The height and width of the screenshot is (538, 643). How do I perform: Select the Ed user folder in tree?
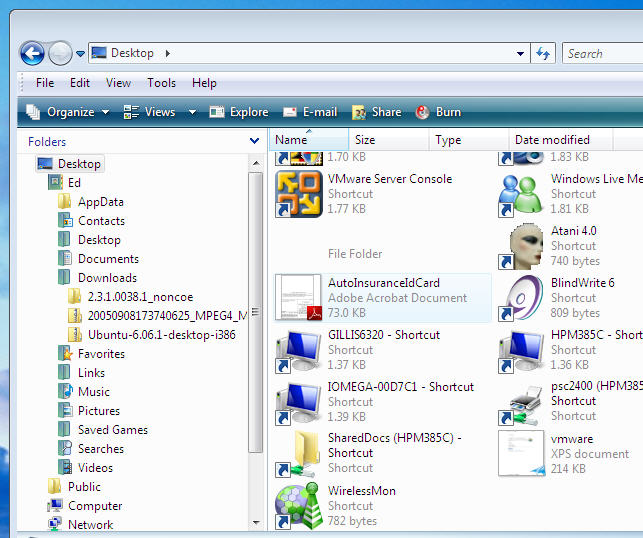click(x=64, y=182)
